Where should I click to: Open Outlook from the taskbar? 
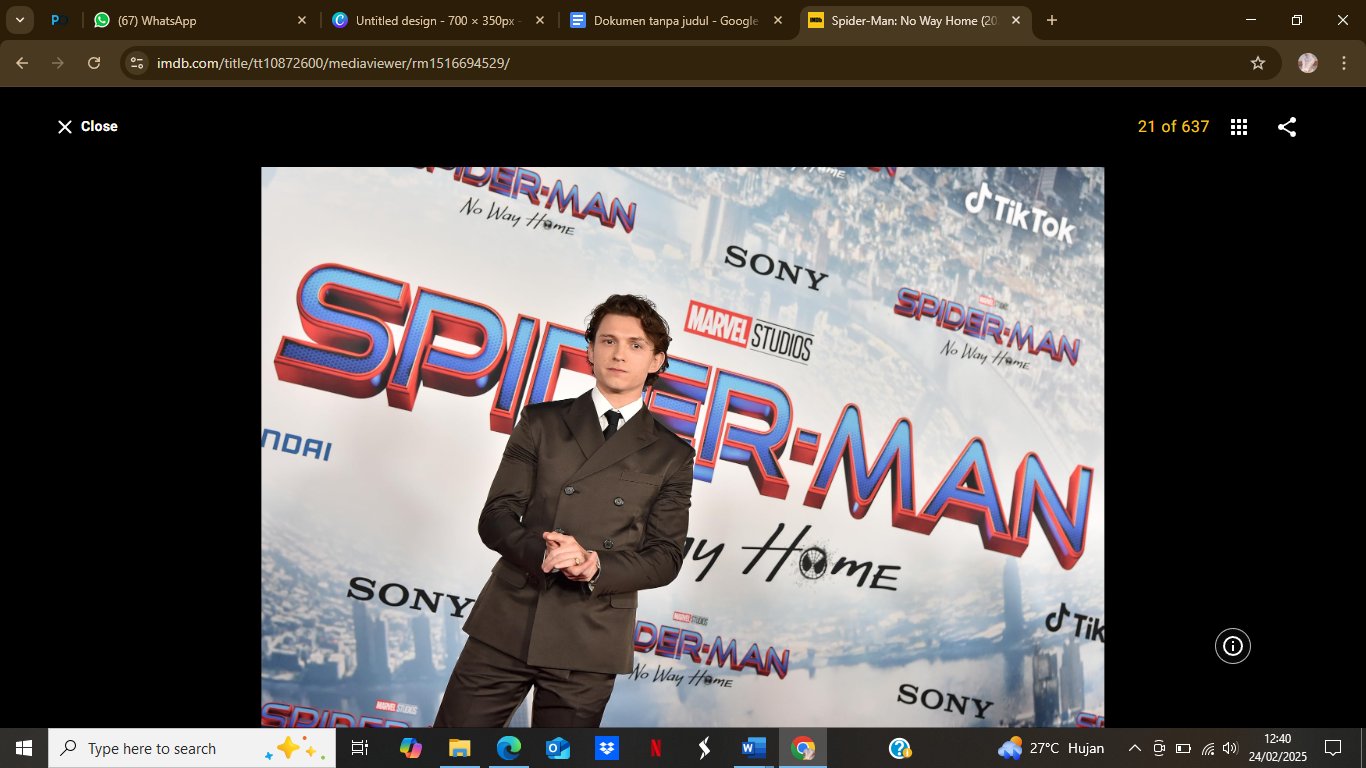[x=557, y=748]
